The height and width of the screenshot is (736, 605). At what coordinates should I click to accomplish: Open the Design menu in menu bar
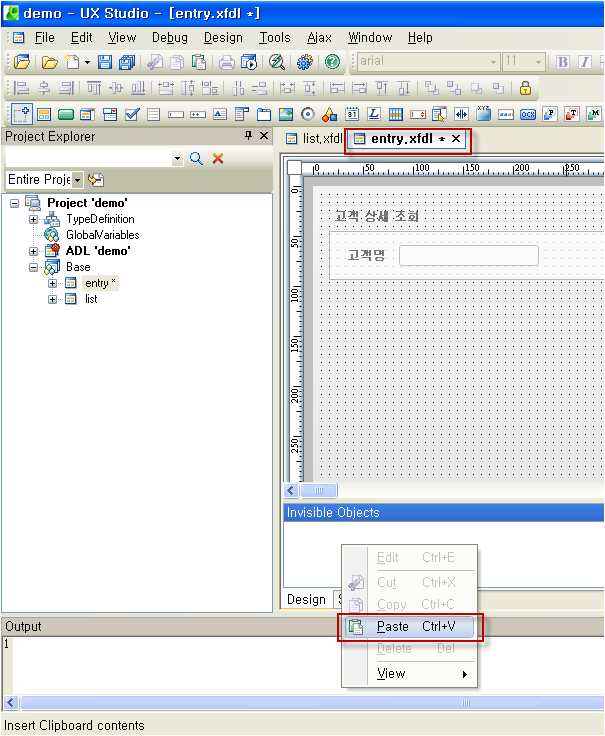tap(222, 37)
